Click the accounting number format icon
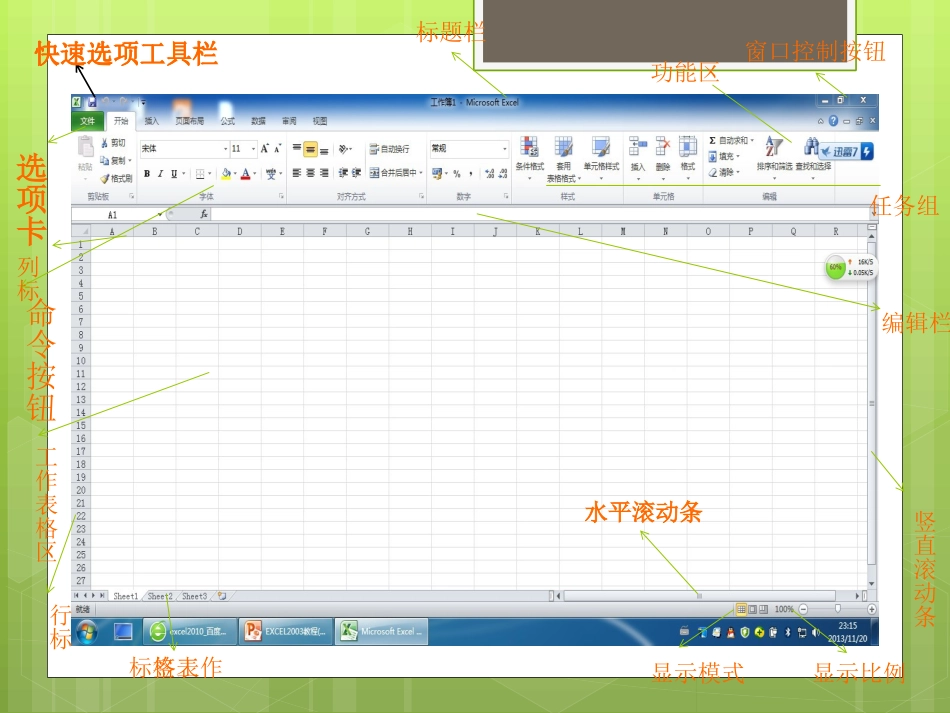Viewport: 950px width, 713px height. click(x=437, y=174)
